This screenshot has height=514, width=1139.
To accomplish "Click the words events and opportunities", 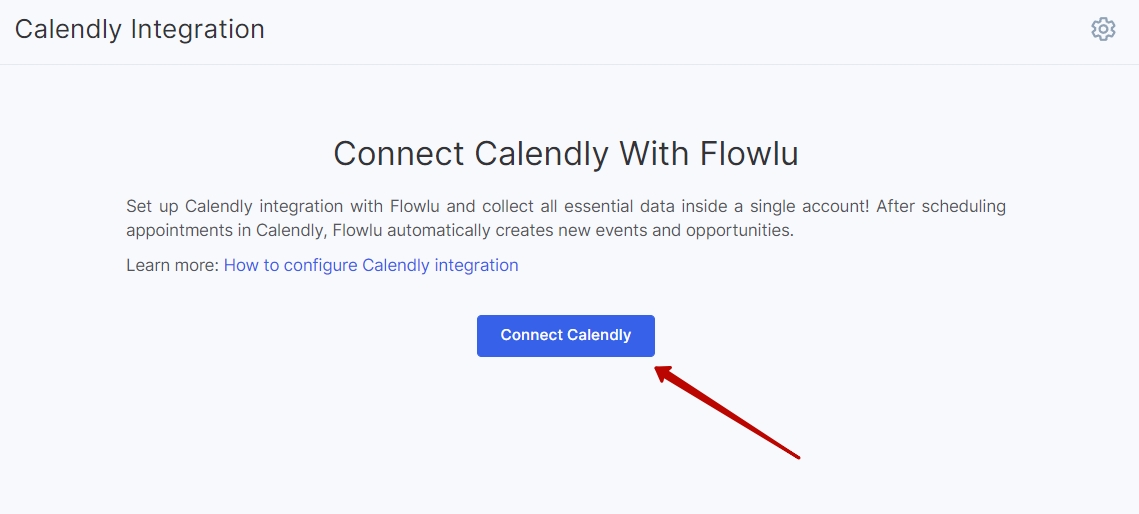I will 702,231.
